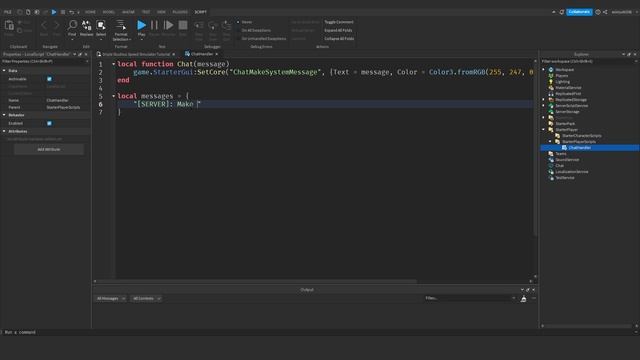Collapse the Attributes section
This screenshot has width=640, height=360.
4,131
